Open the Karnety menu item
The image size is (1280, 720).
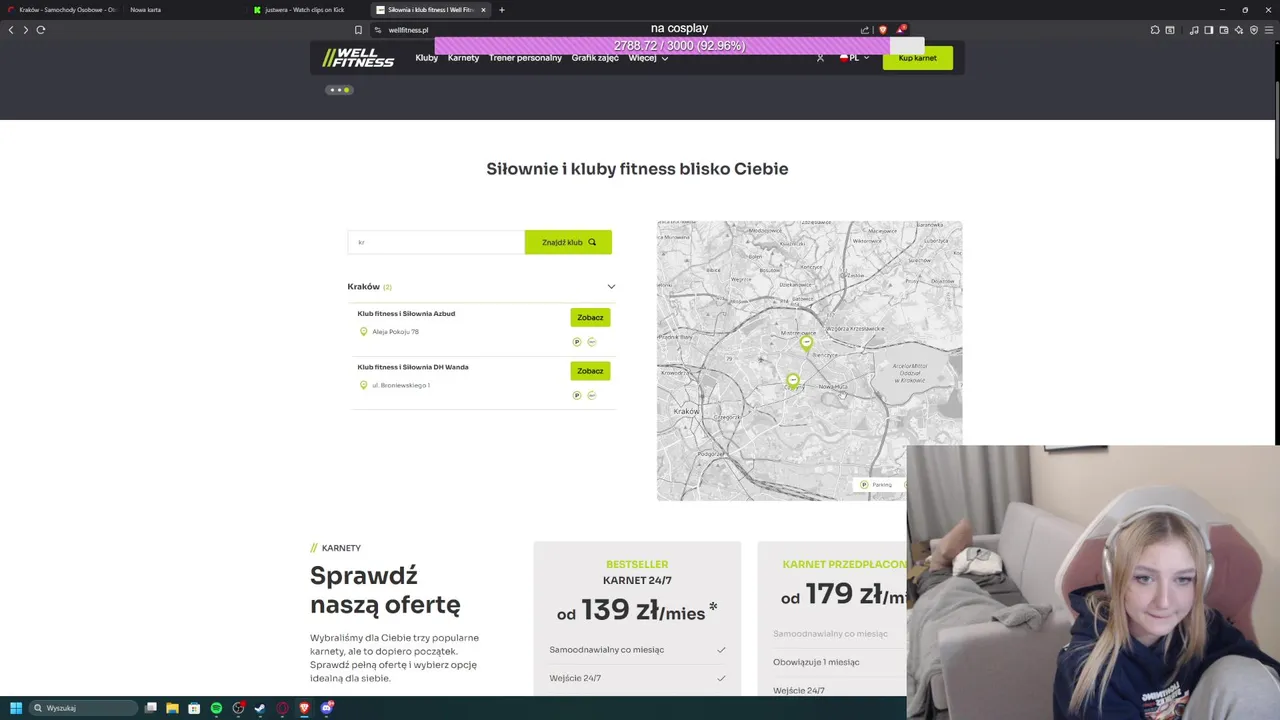[x=463, y=58]
